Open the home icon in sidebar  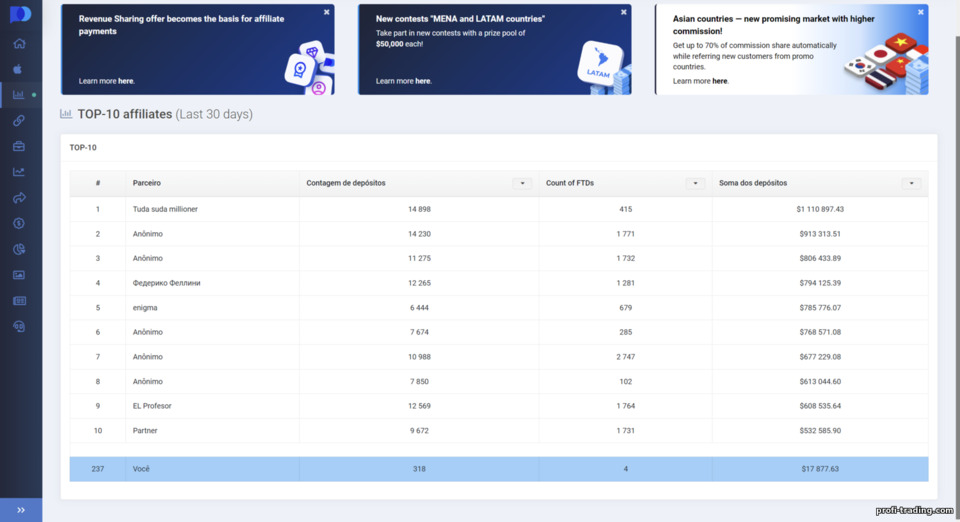point(19,43)
